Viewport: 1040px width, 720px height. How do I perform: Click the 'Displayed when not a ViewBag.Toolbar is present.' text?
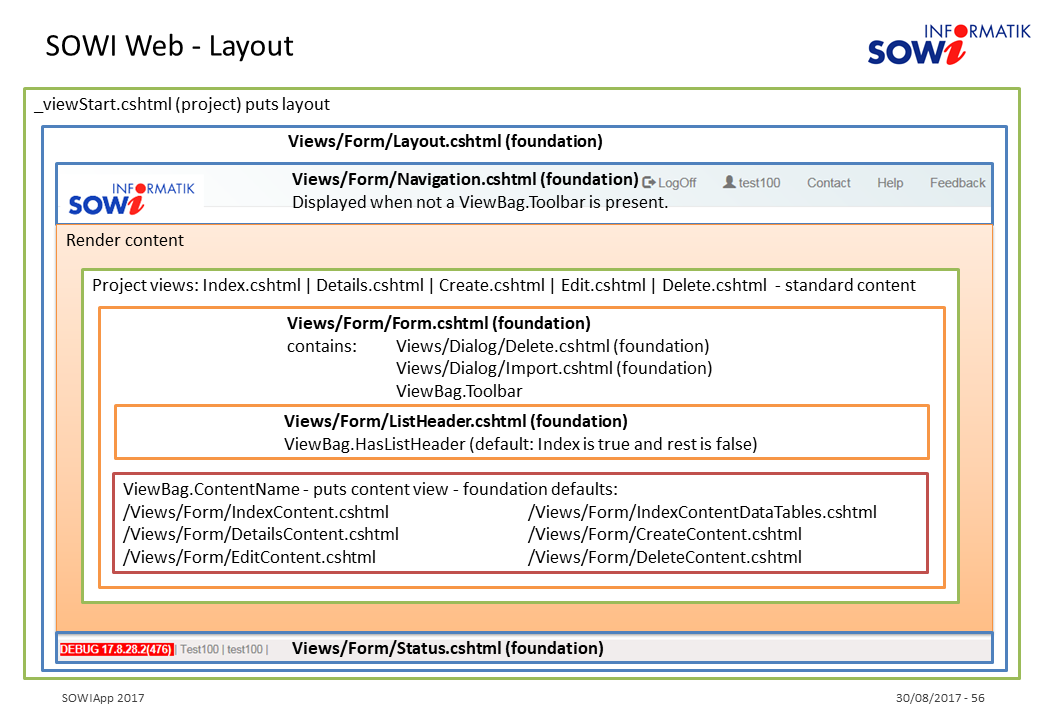[x=480, y=202]
